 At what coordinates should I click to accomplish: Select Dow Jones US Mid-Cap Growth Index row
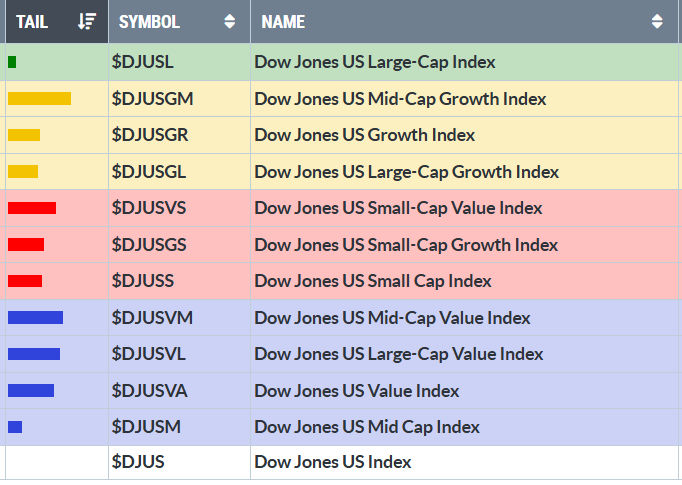point(400,99)
